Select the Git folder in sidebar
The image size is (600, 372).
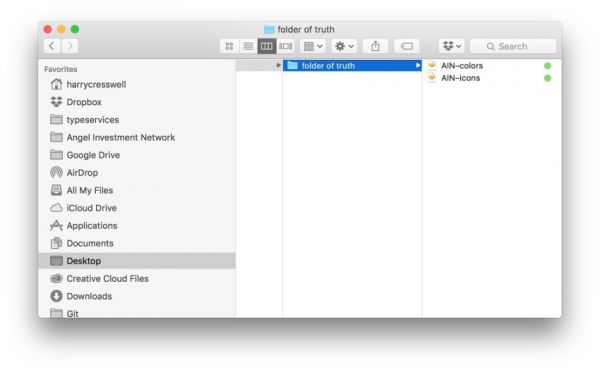click(137, 313)
